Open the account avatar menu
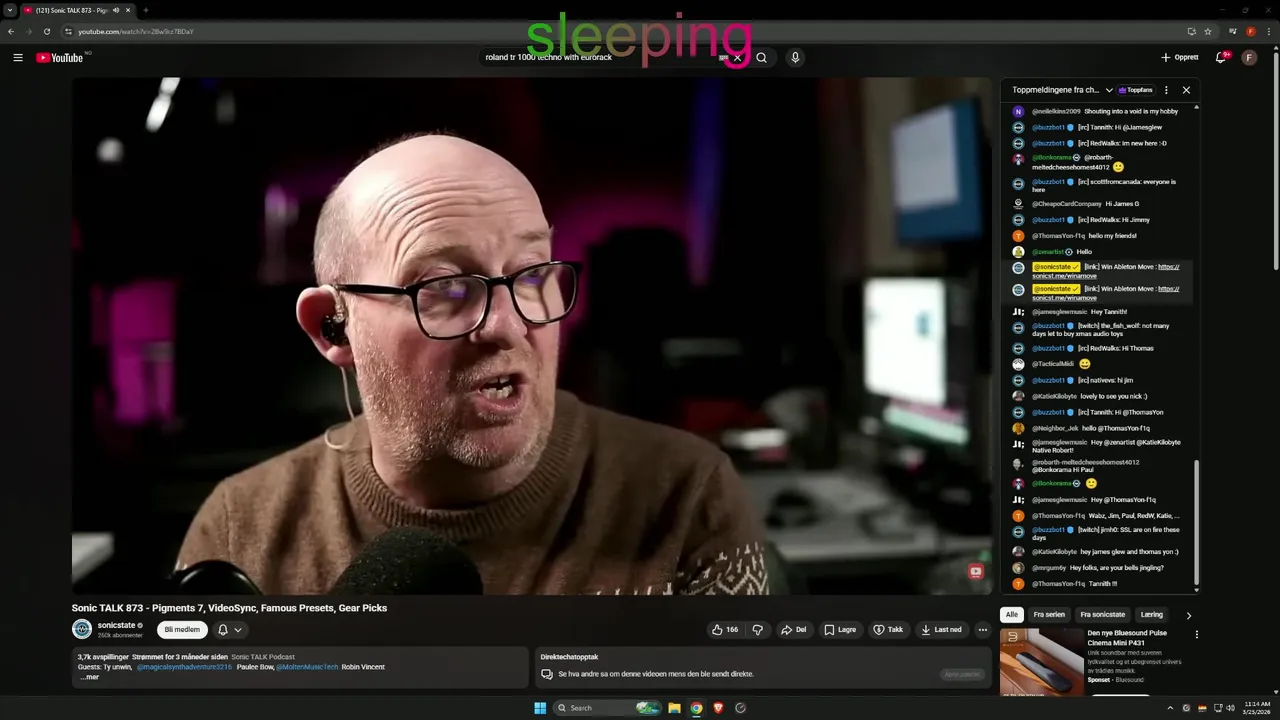The image size is (1280, 720). [x=1249, y=58]
